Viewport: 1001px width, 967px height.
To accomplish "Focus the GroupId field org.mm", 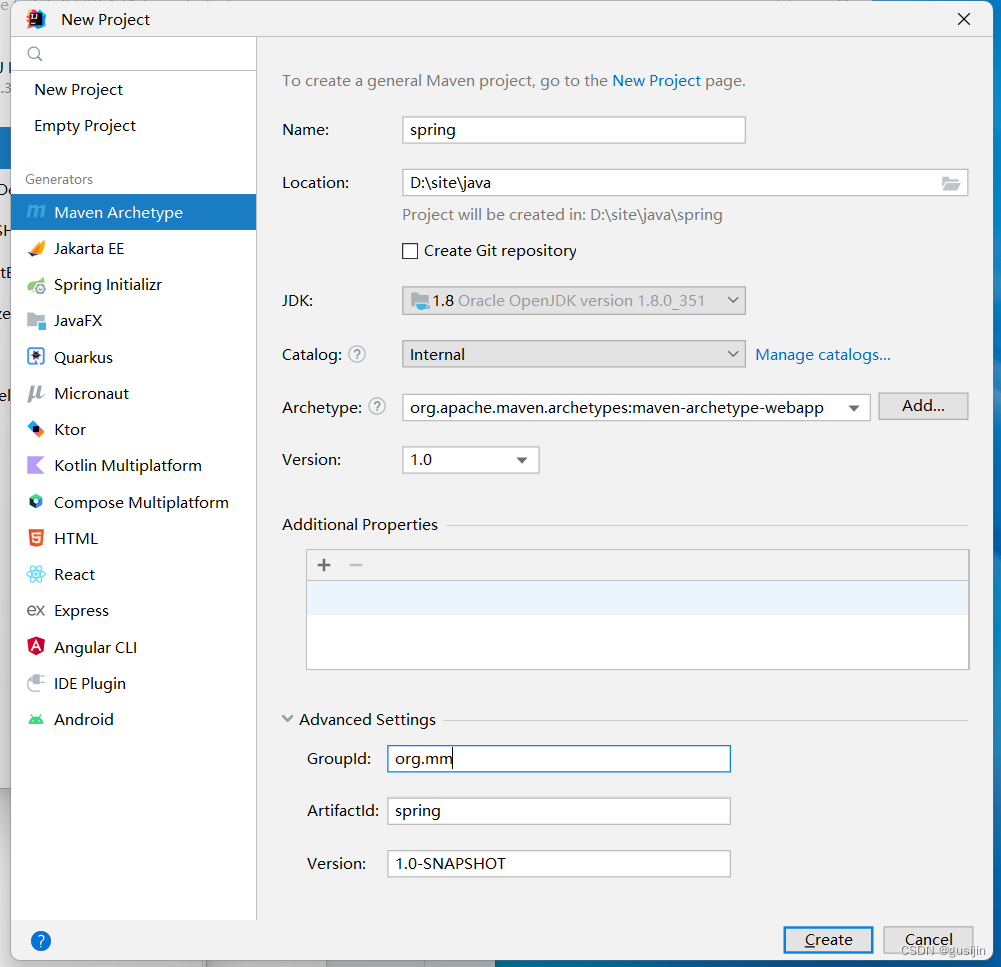I will pos(559,758).
